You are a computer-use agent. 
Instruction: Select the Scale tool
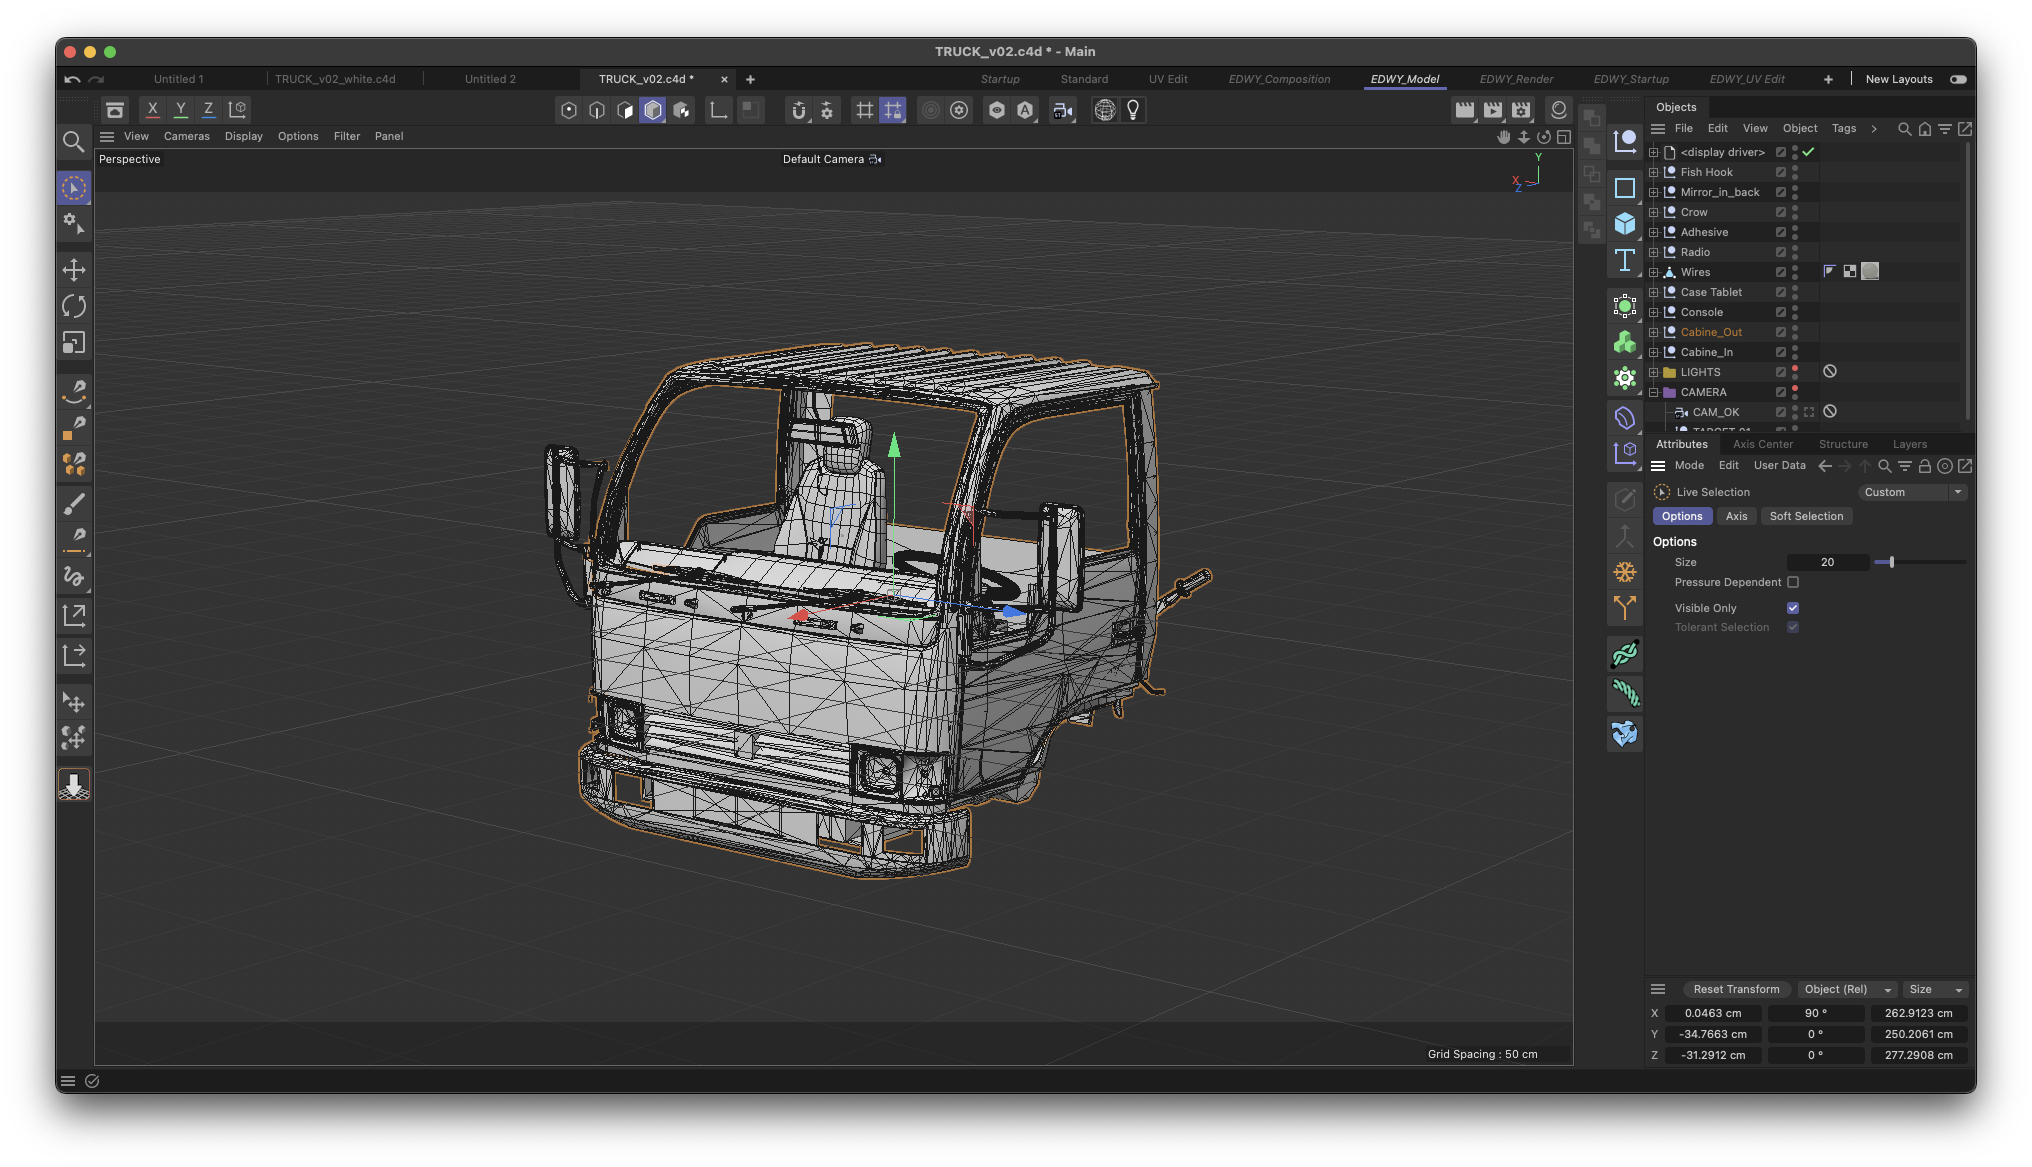(74, 343)
